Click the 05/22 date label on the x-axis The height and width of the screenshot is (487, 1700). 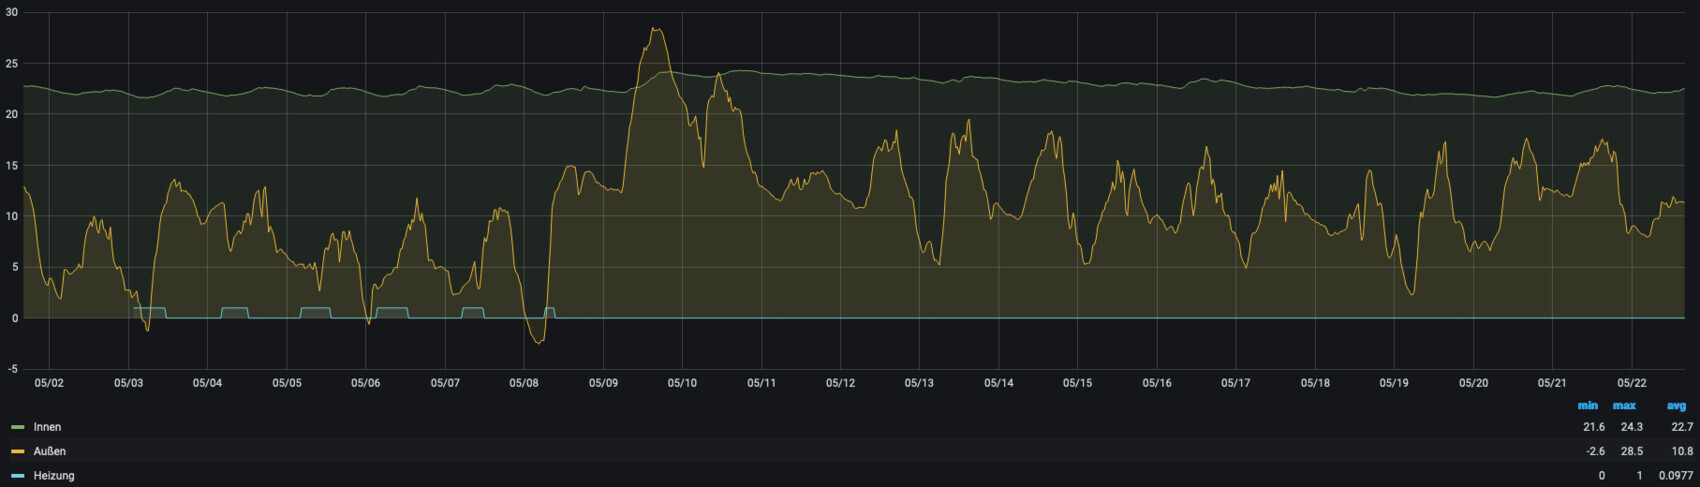point(1631,383)
